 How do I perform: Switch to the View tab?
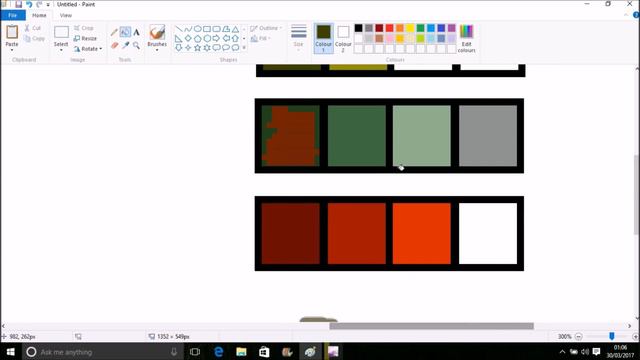[66, 15]
